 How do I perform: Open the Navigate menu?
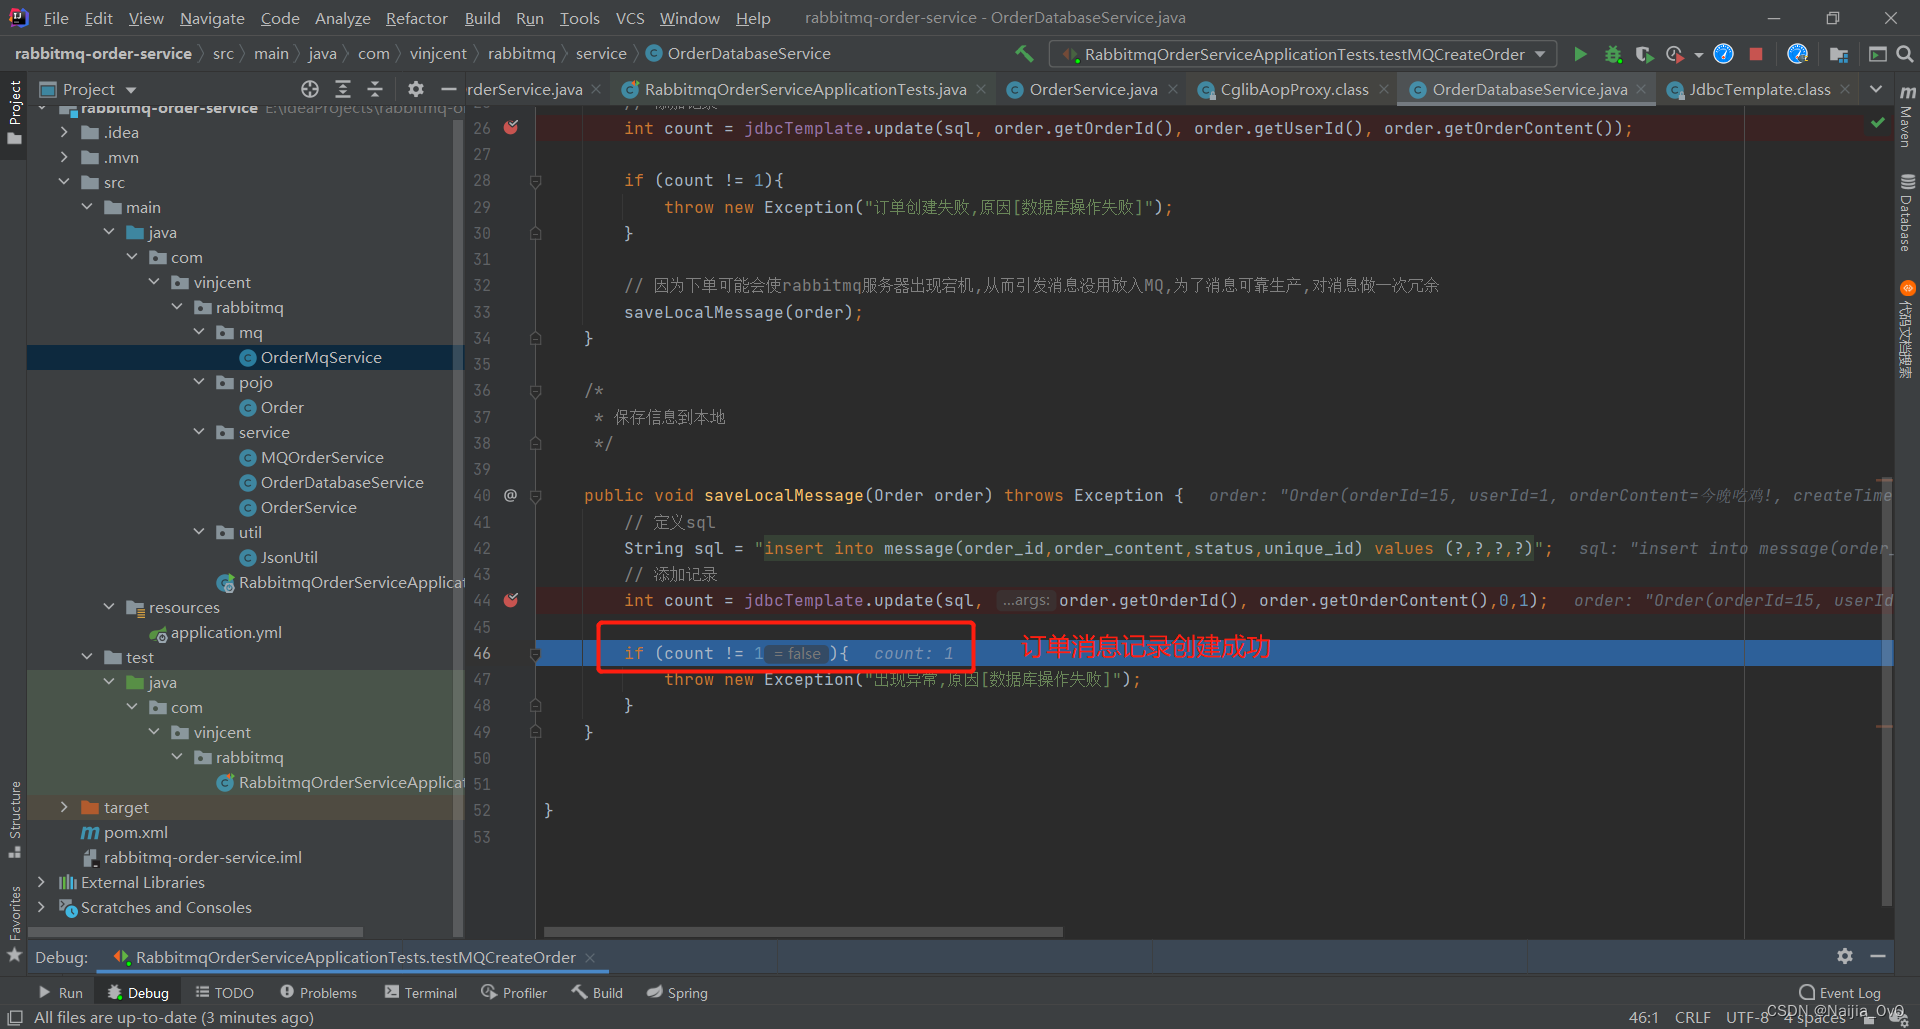click(x=212, y=18)
